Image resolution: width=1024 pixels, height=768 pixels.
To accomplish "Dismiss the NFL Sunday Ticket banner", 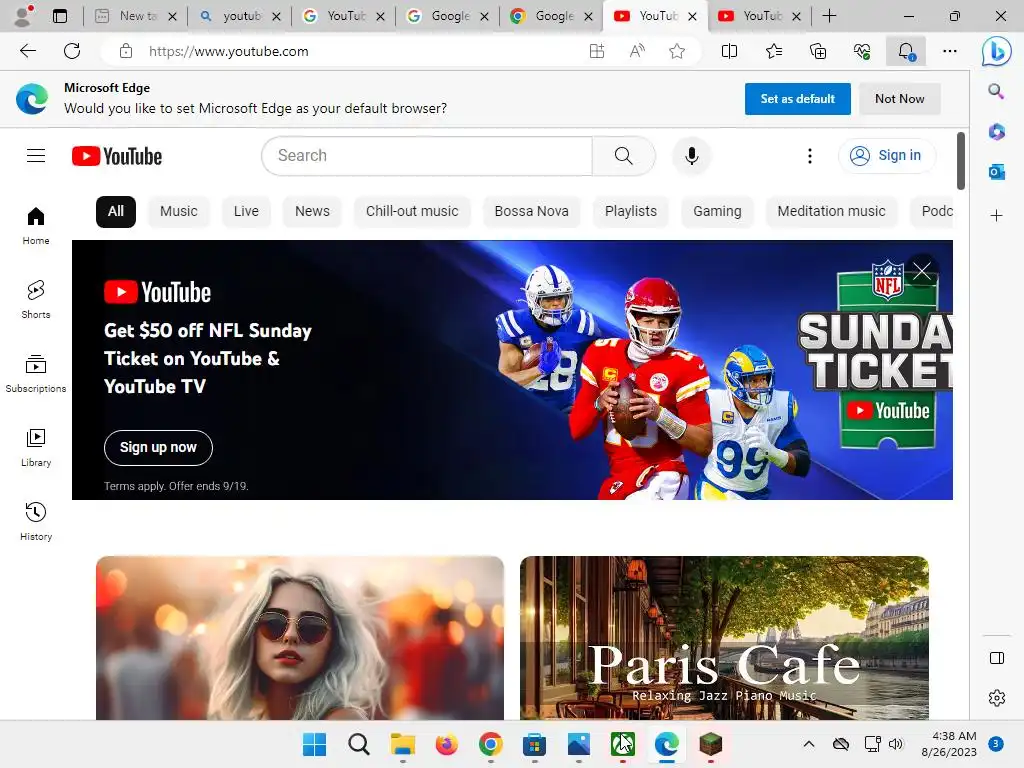I will [x=922, y=270].
